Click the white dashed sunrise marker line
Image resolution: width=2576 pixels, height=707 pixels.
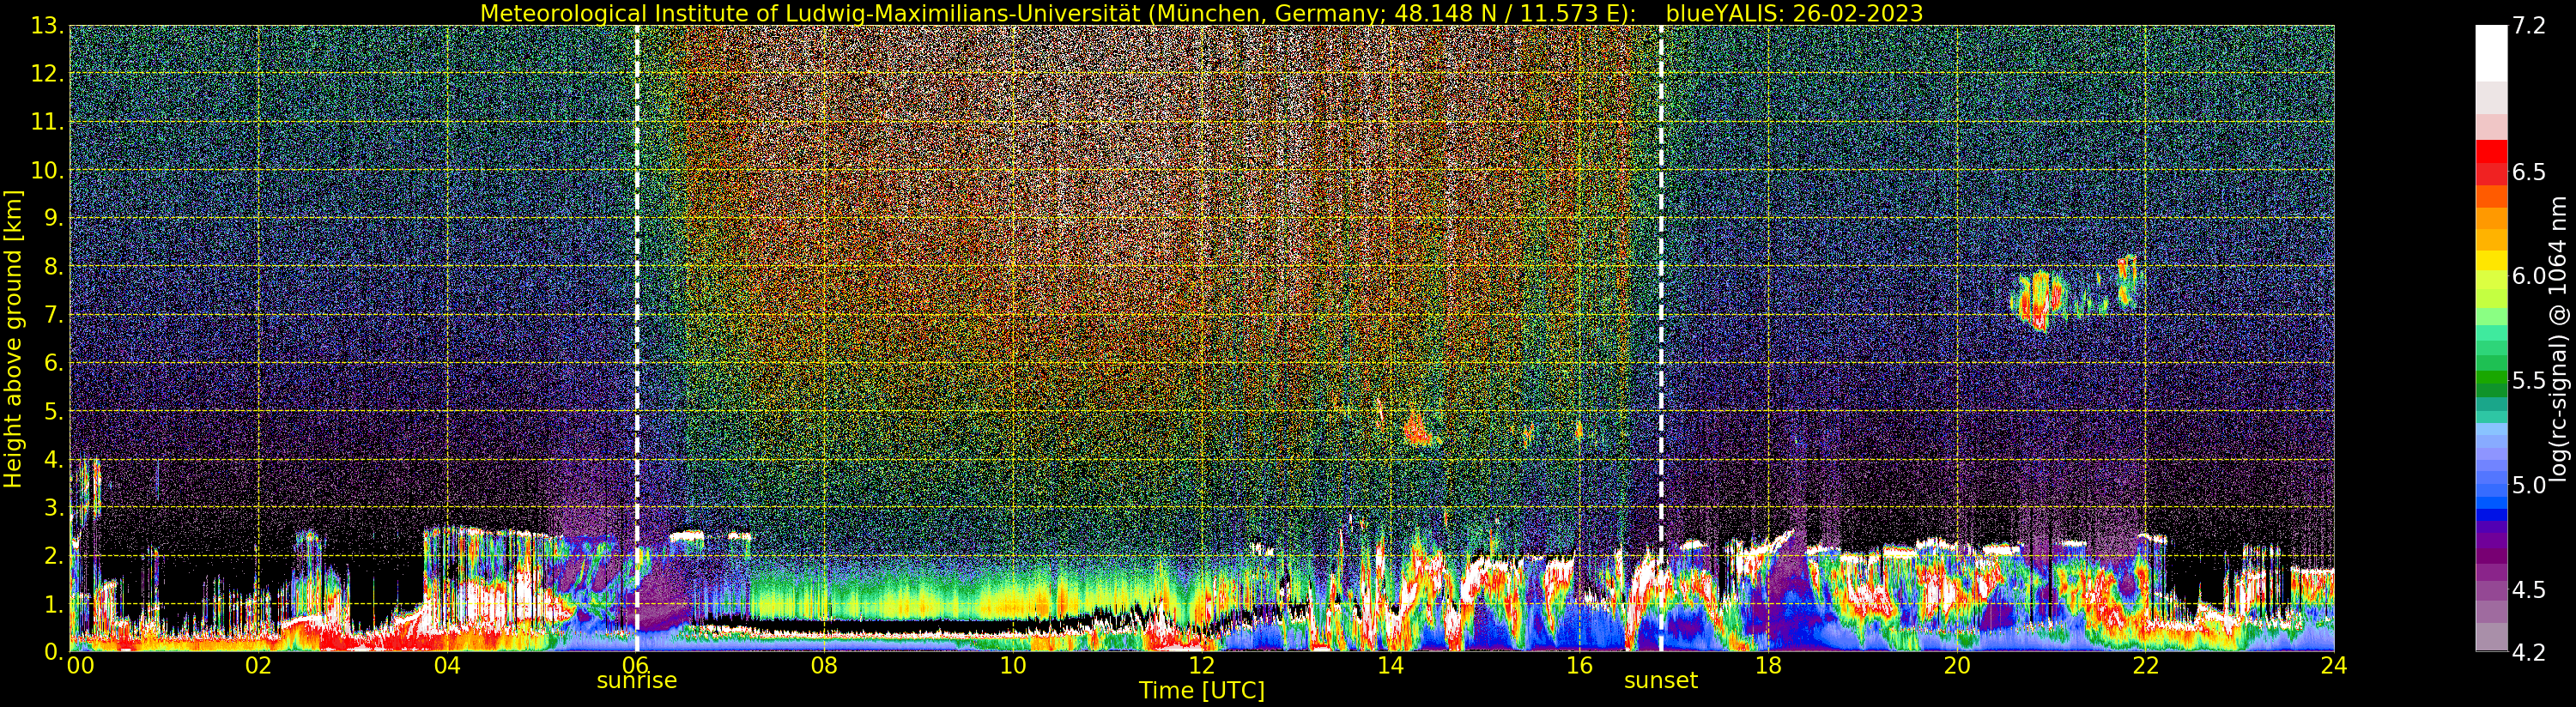[x=637, y=338]
